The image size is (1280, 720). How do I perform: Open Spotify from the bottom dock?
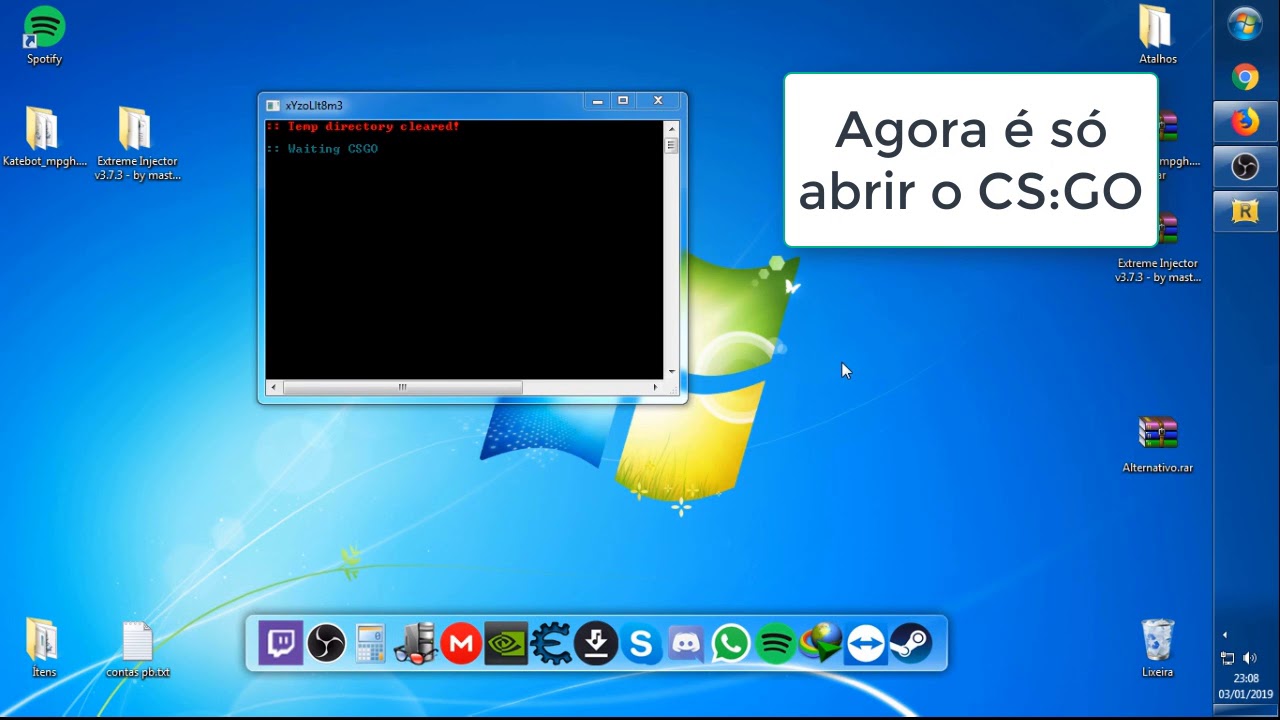[776, 643]
